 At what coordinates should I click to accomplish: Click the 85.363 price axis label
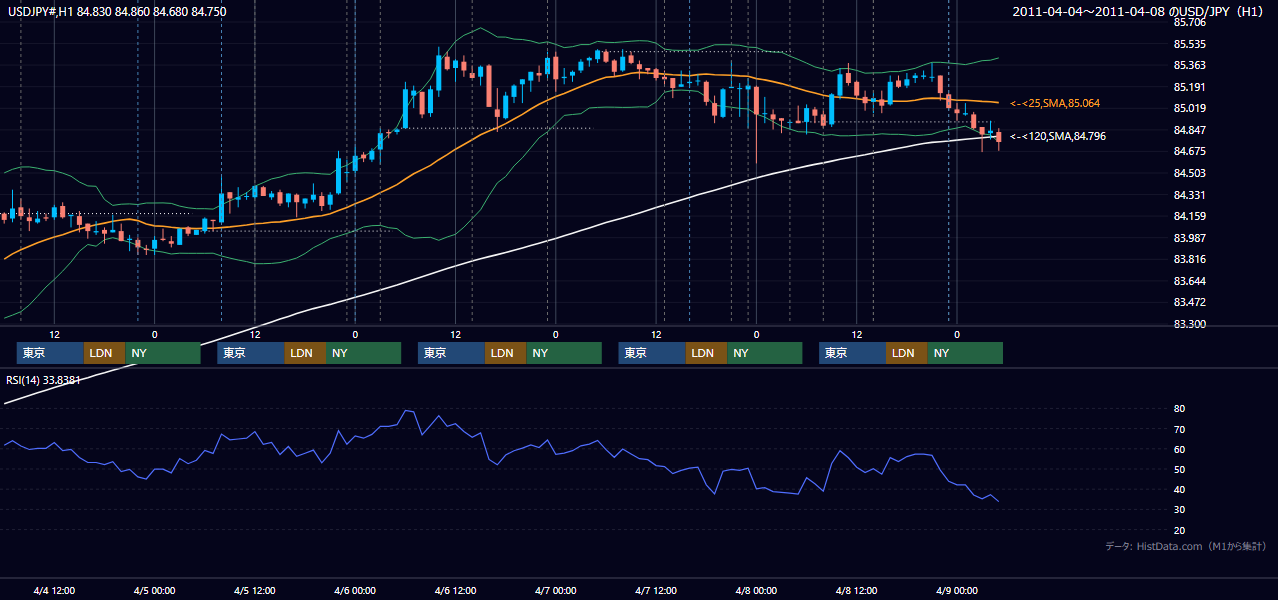pyautogui.click(x=1189, y=66)
